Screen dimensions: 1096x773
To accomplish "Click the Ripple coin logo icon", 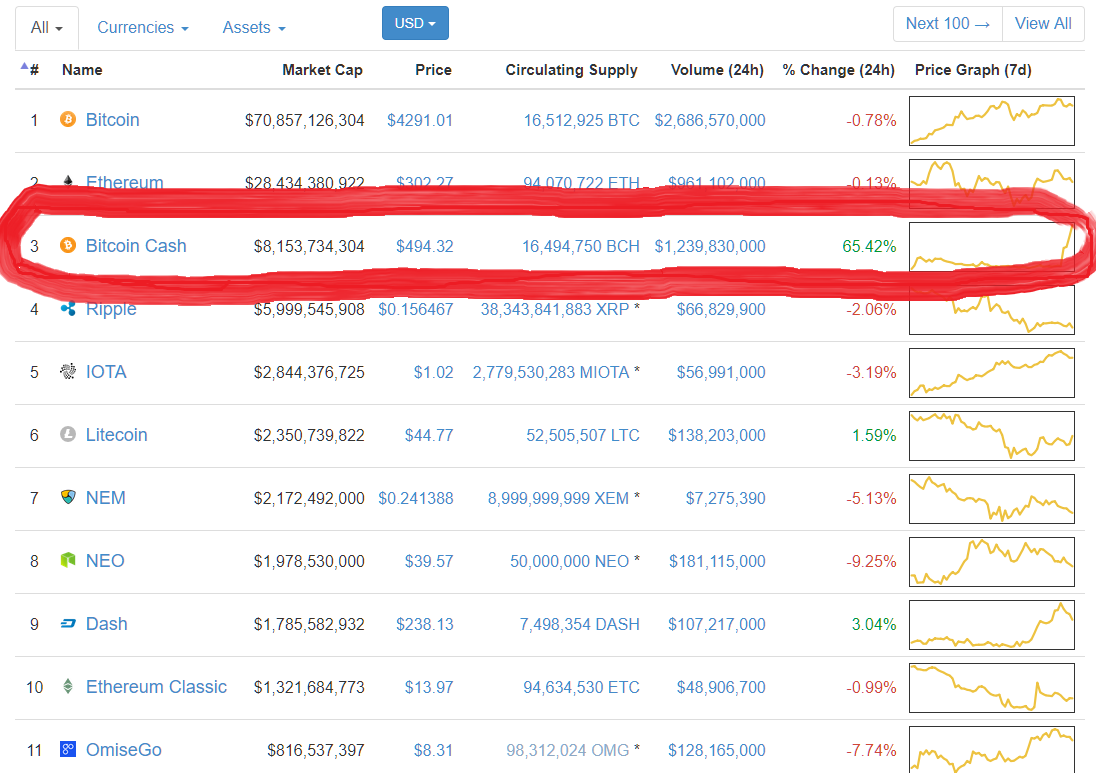I will pyautogui.click(x=67, y=309).
